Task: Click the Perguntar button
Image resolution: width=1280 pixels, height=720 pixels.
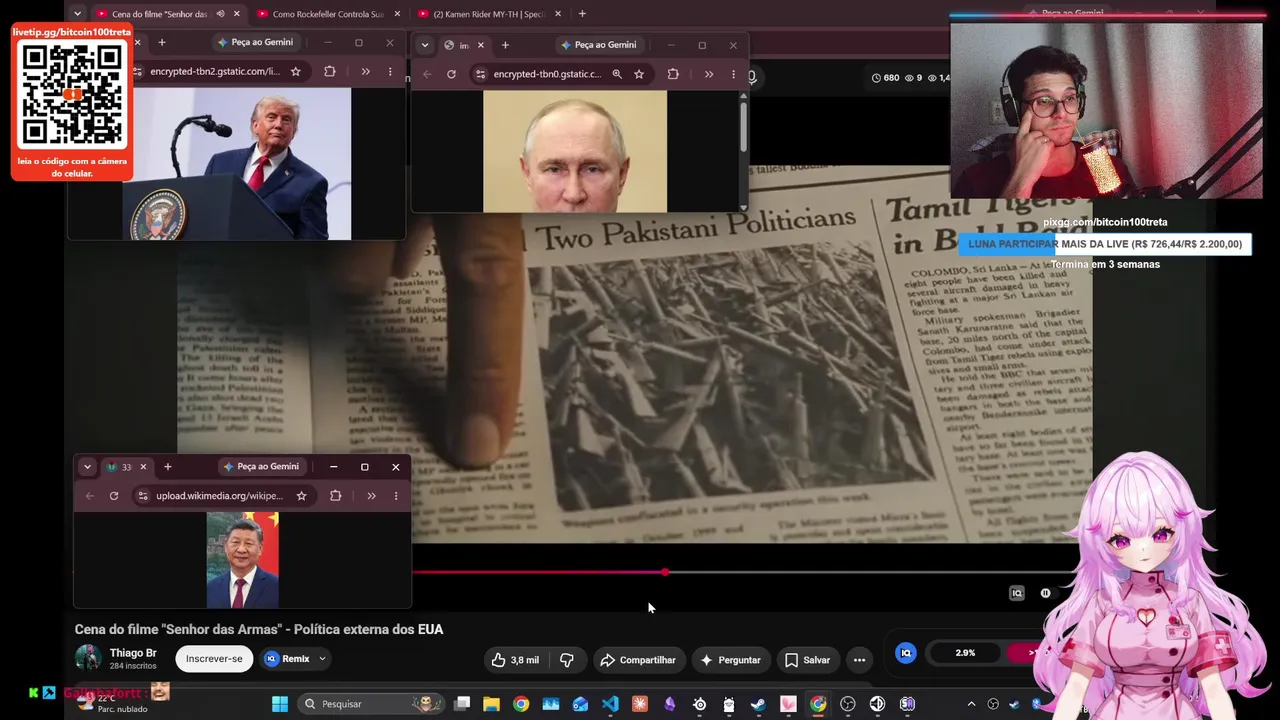Action: tap(731, 660)
